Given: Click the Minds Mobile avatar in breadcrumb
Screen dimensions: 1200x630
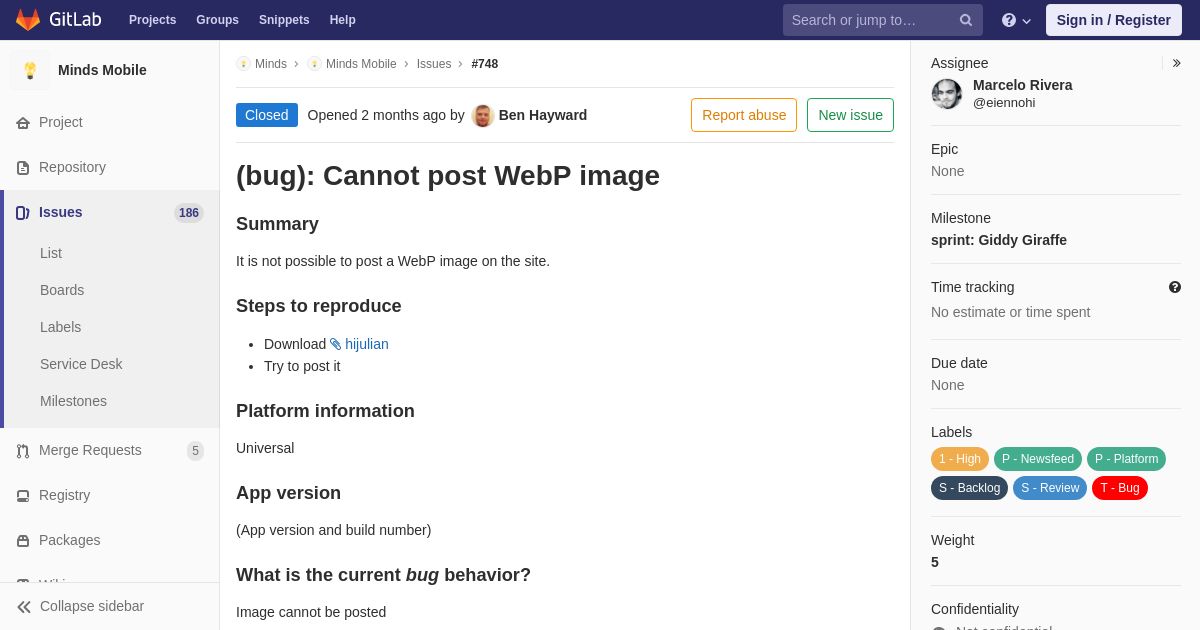Looking at the screenshot, I should pos(314,64).
